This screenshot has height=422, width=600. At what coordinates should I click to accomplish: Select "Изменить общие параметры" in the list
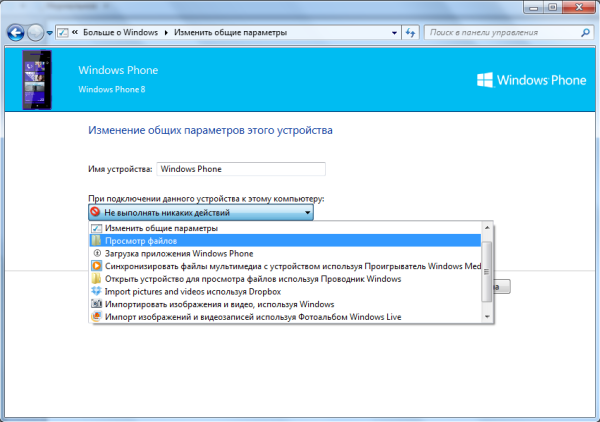pyautogui.click(x=285, y=228)
